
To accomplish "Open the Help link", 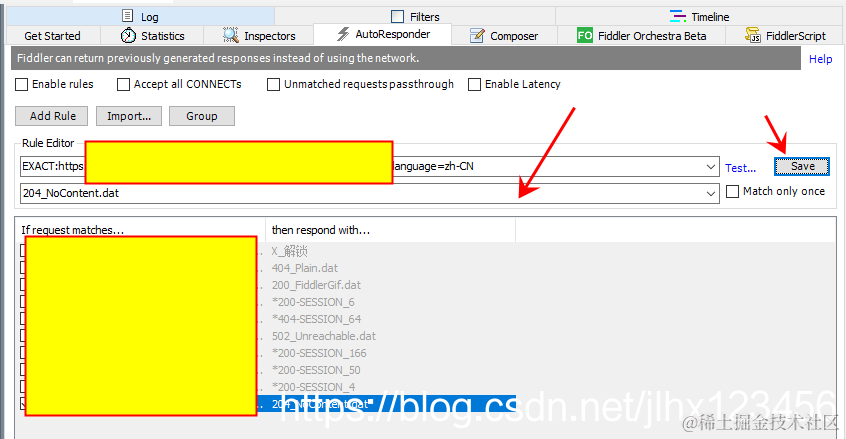I will (x=820, y=59).
